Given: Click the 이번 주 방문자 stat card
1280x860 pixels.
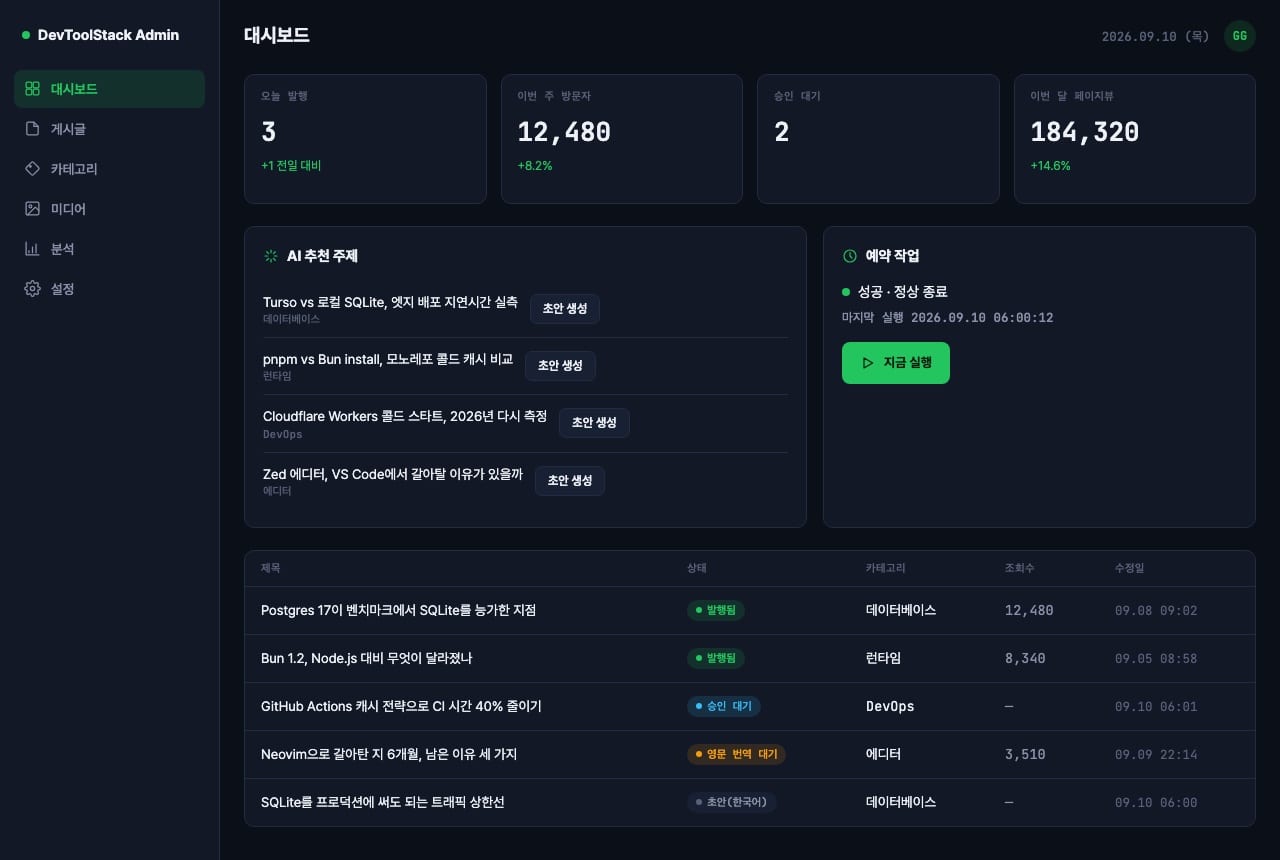Looking at the screenshot, I should (x=622, y=139).
